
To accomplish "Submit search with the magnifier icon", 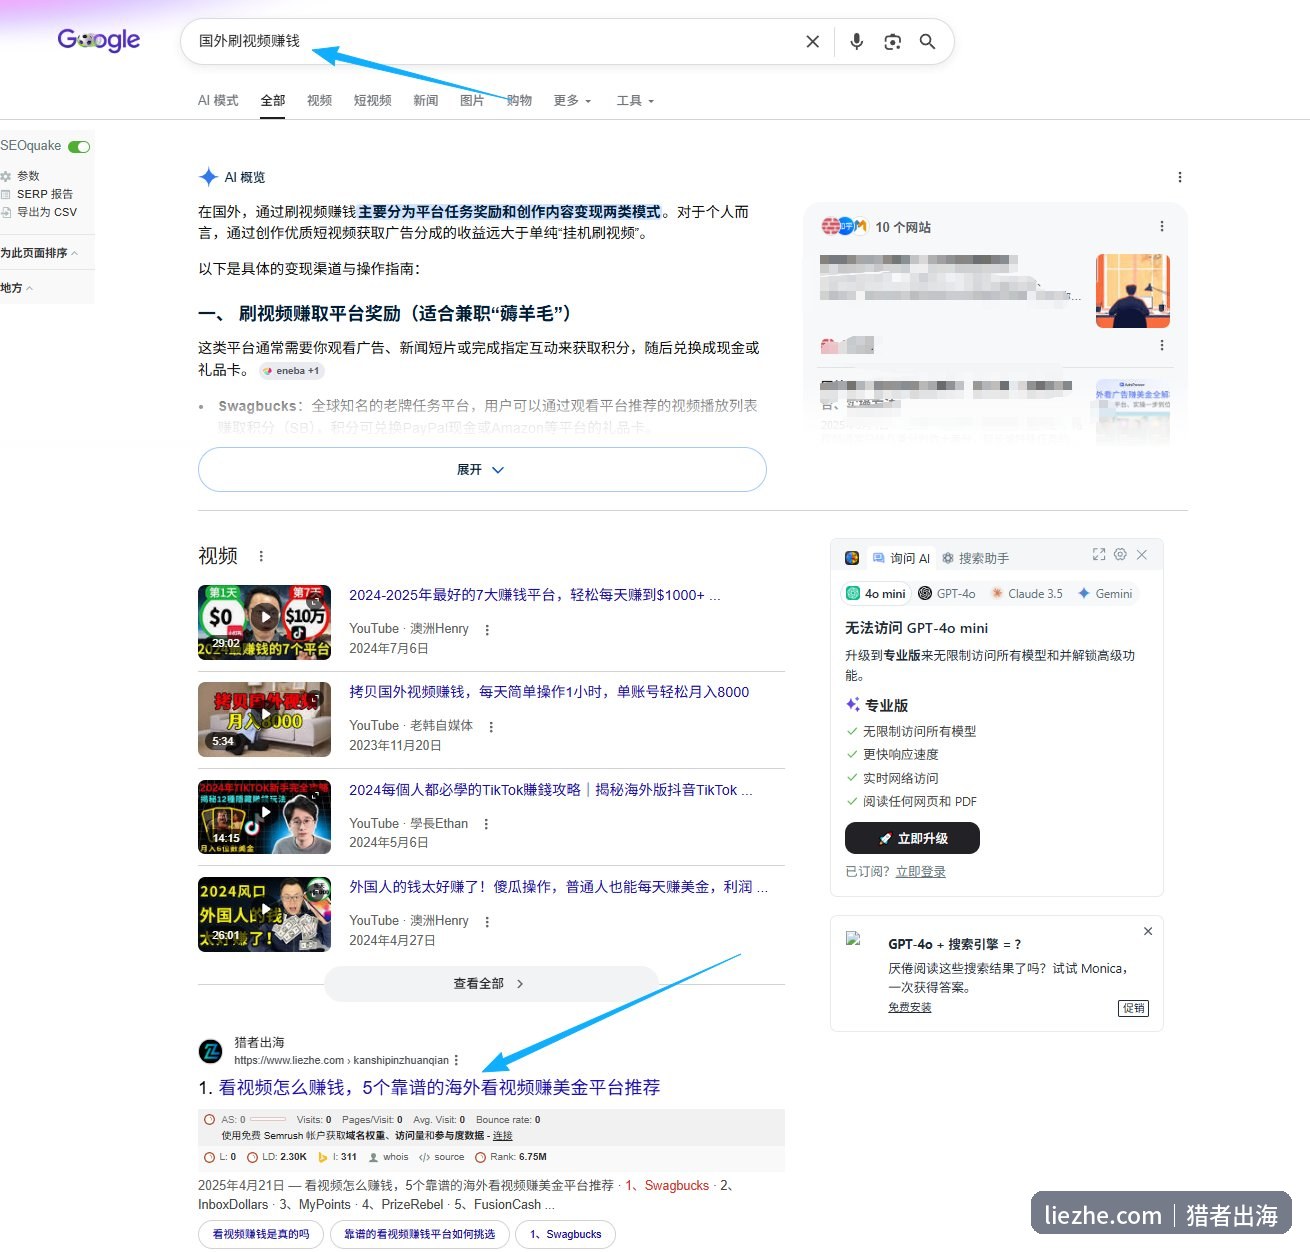I will 927,41.
